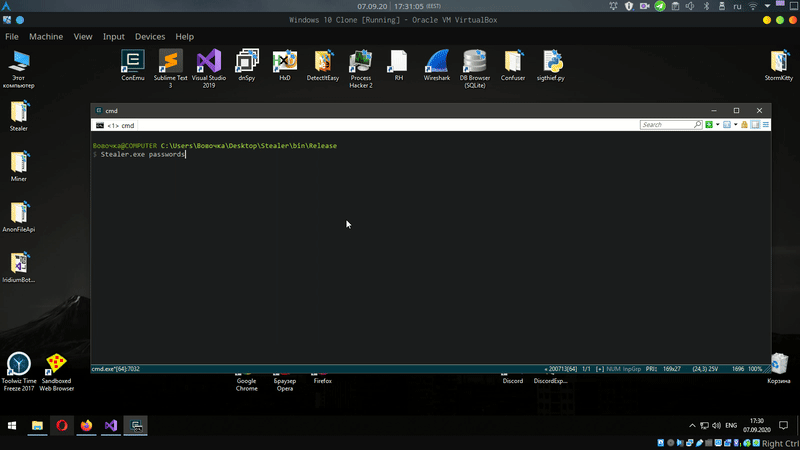Switch host ru keyboard layout
The width and height of the screenshot is (800, 450).
(737, 6)
